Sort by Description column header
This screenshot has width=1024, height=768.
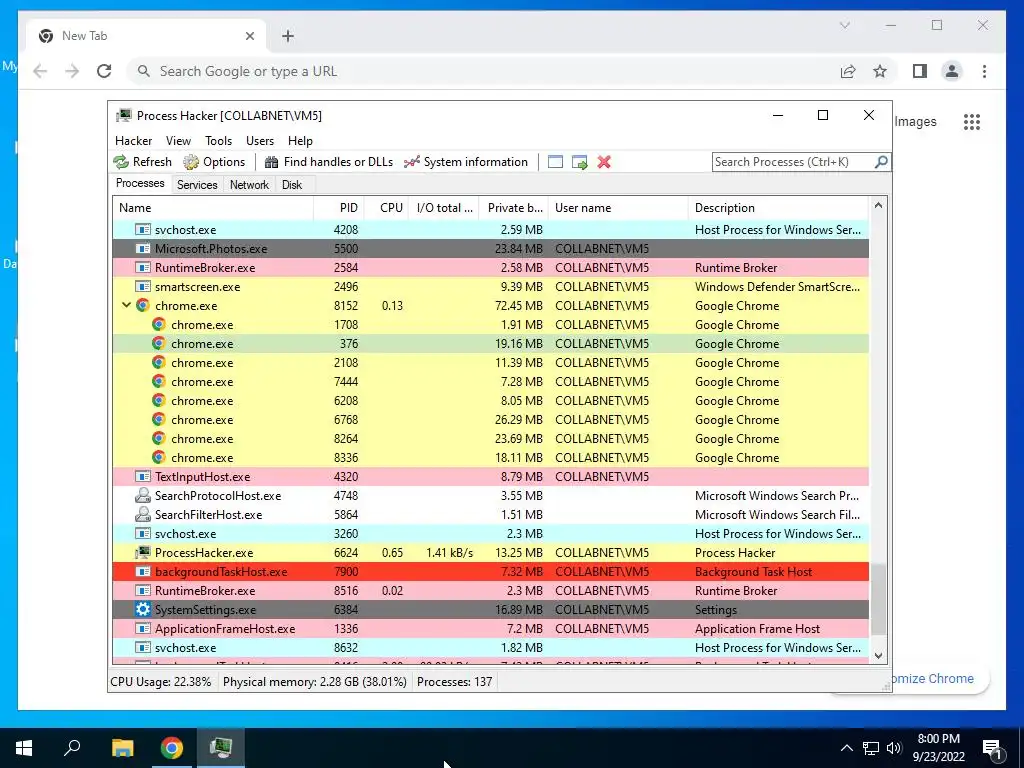pyautogui.click(x=778, y=208)
